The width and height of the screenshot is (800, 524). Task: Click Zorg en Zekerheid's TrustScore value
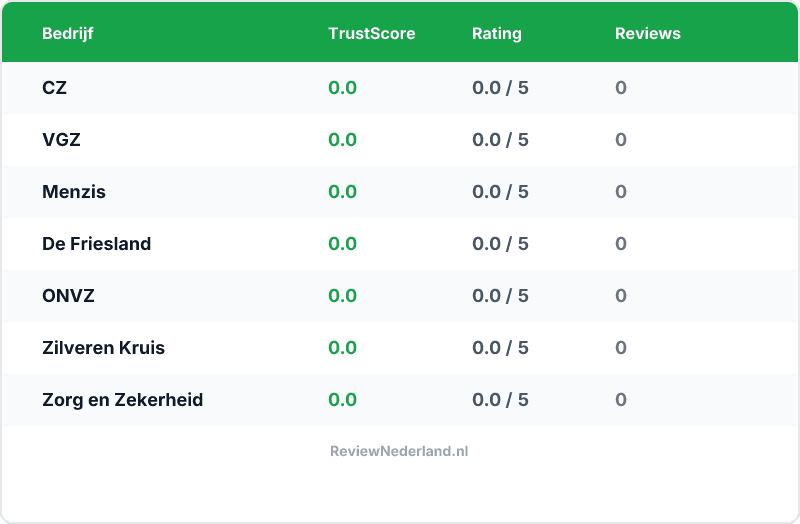[342, 400]
